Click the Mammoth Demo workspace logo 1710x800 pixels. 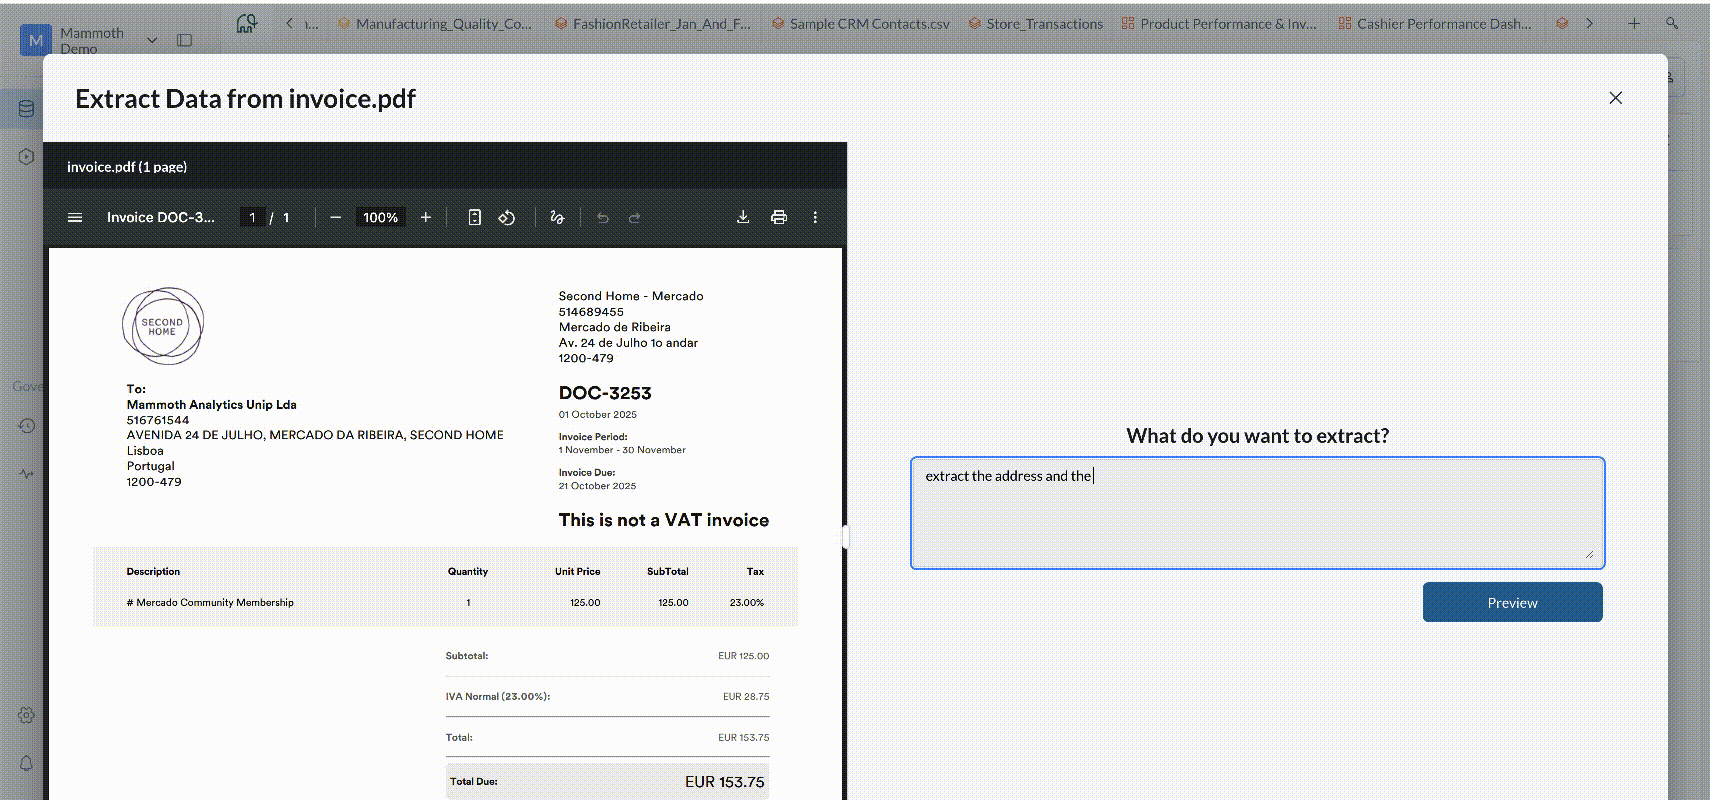[x=36, y=40]
